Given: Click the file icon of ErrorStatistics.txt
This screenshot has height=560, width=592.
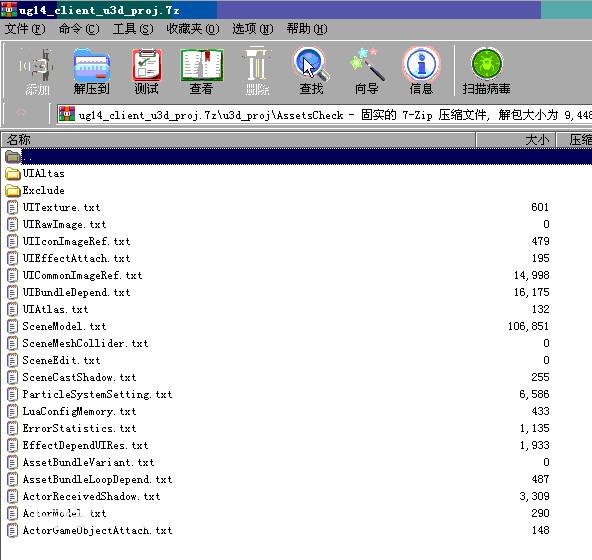Looking at the screenshot, I should pos(12,428).
